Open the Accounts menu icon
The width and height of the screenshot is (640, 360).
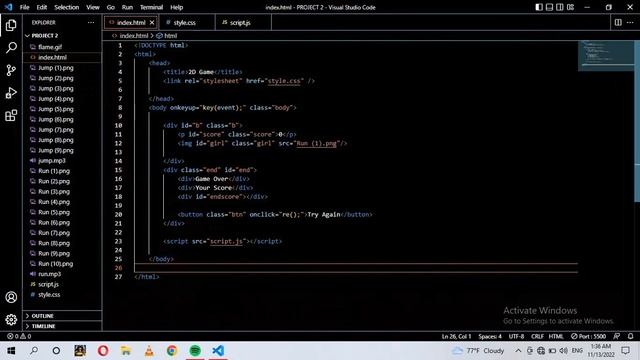click(x=11, y=297)
